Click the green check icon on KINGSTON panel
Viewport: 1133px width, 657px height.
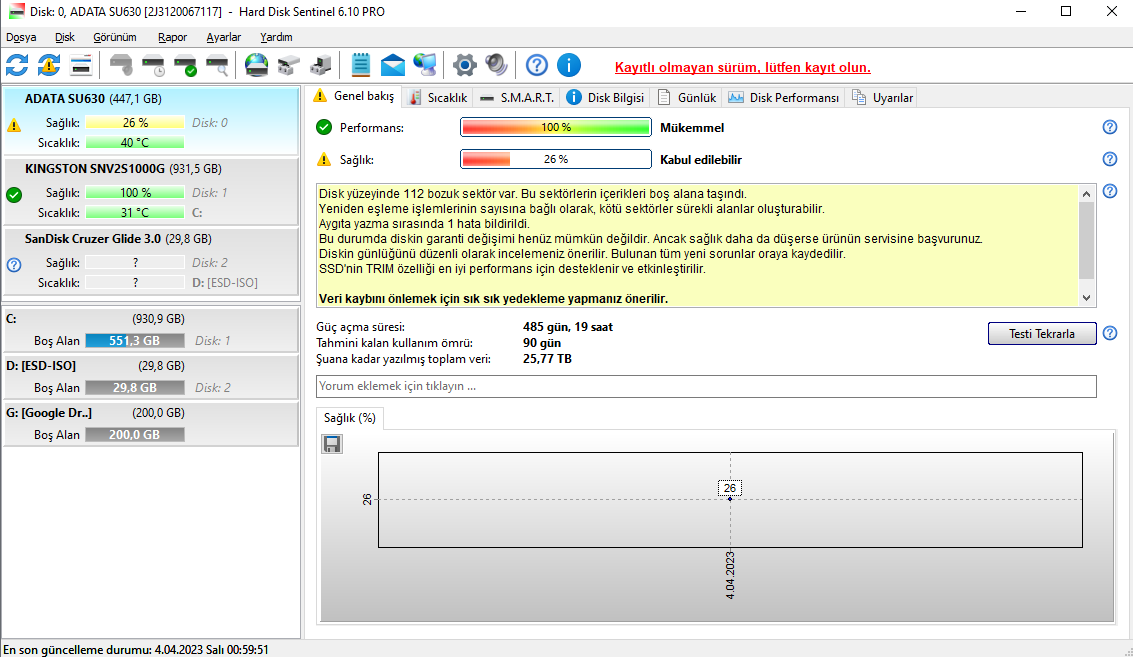pyautogui.click(x=14, y=194)
